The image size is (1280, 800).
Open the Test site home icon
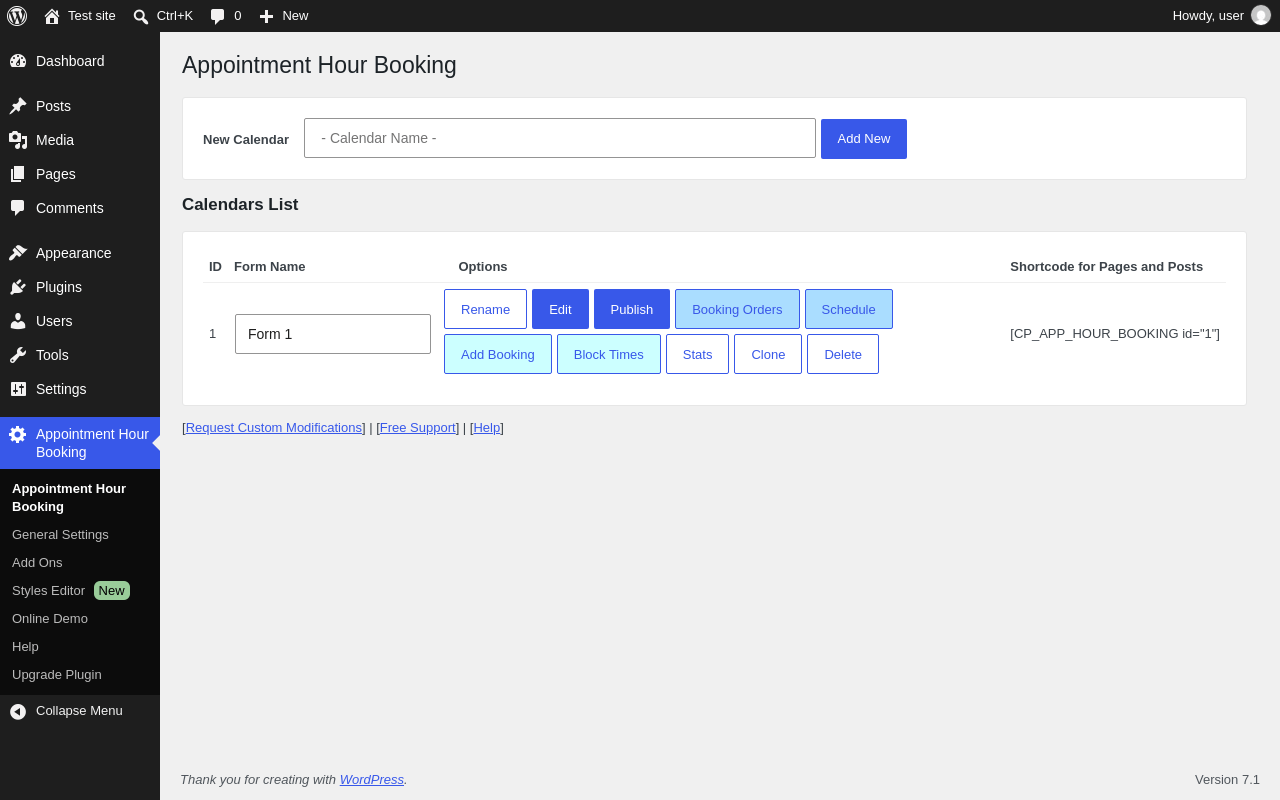52,16
